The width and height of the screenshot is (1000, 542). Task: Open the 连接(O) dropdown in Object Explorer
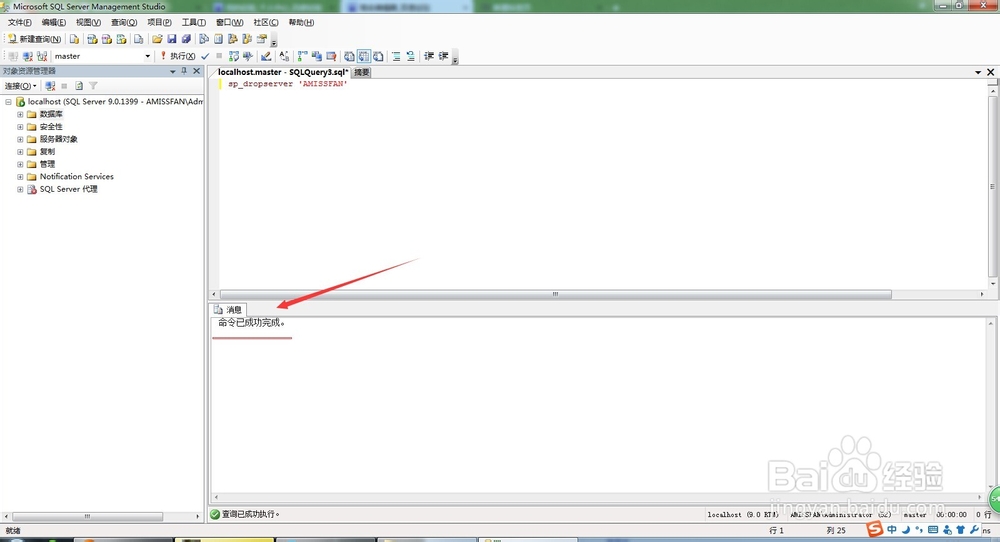click(x=20, y=85)
